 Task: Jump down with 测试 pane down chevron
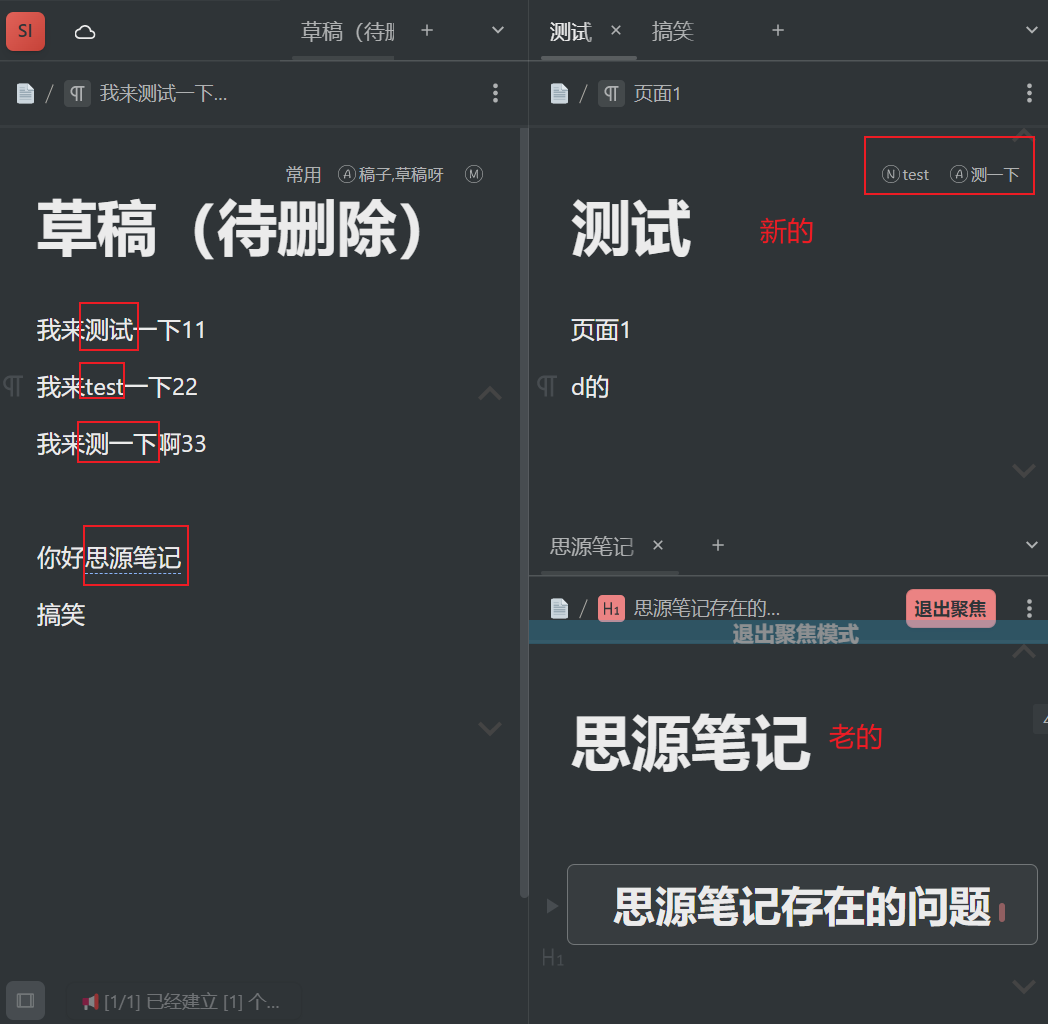pyautogui.click(x=1023, y=471)
